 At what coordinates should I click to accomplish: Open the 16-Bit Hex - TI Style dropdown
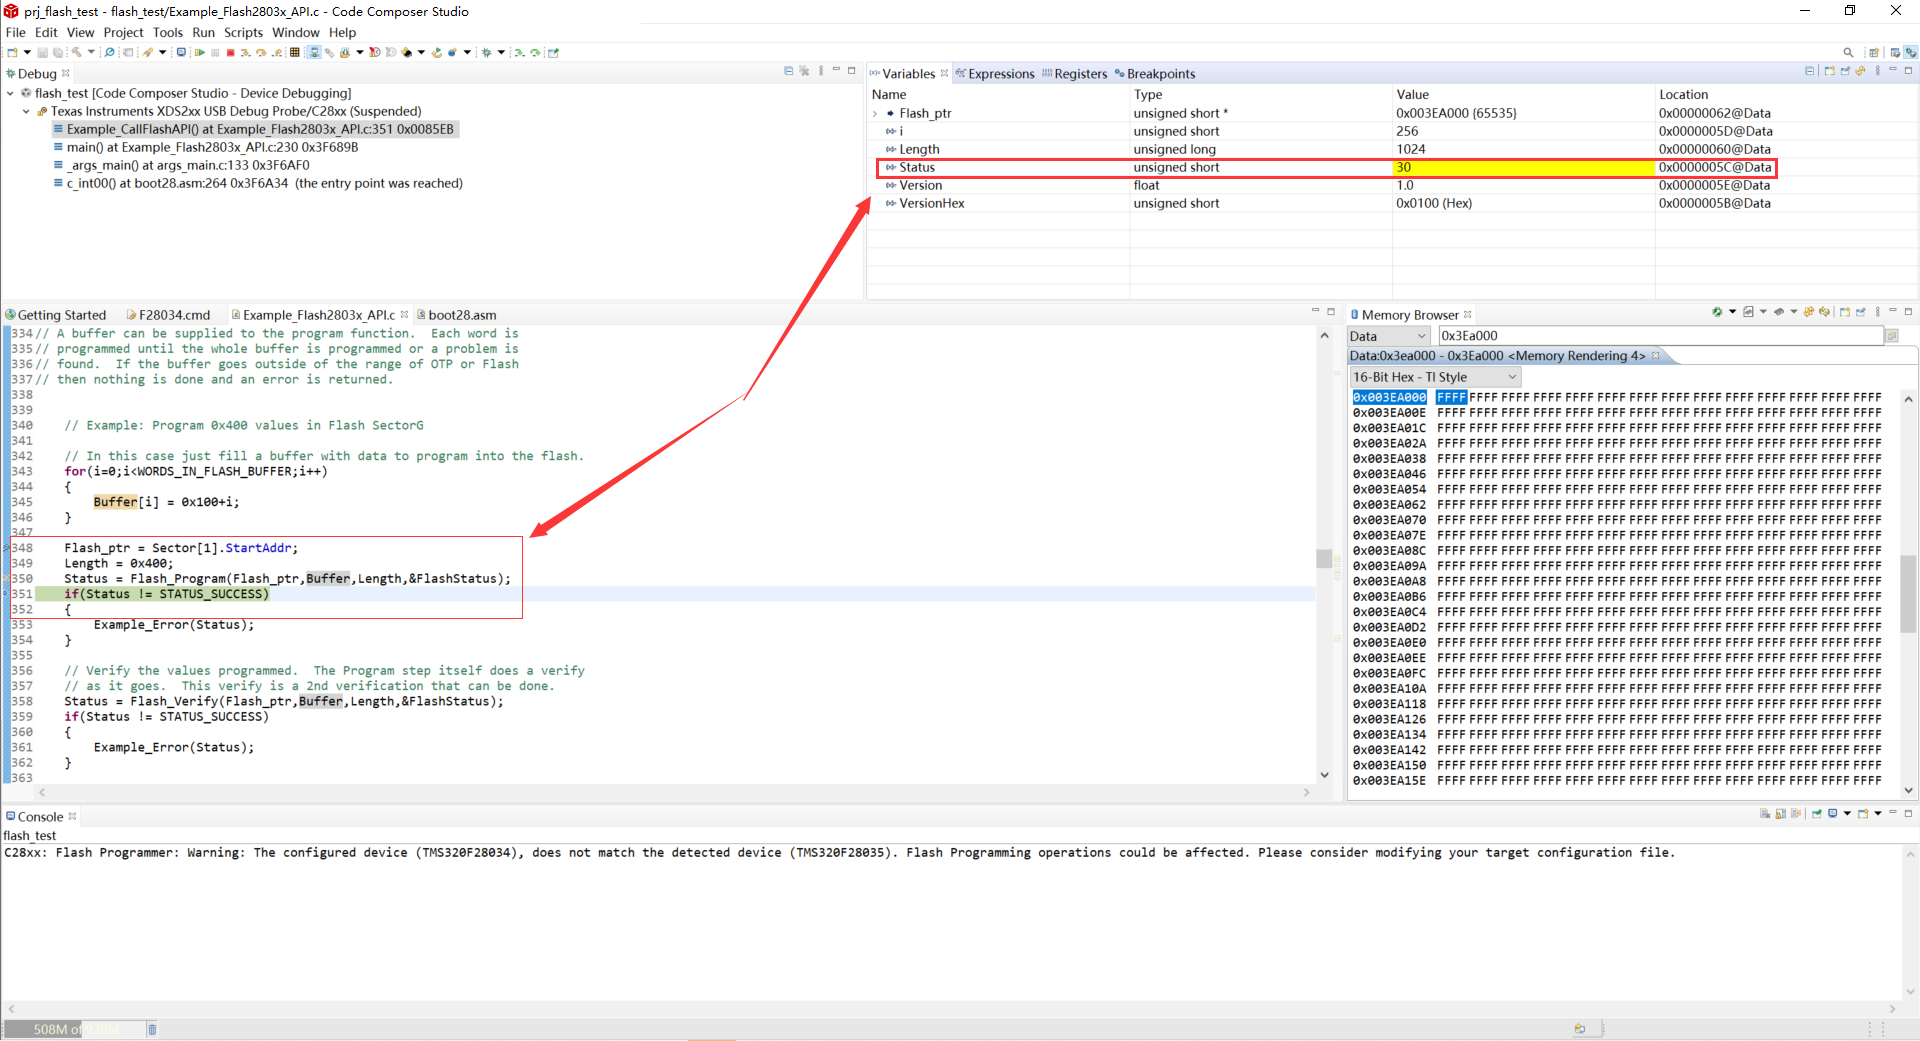pyautogui.click(x=1435, y=377)
